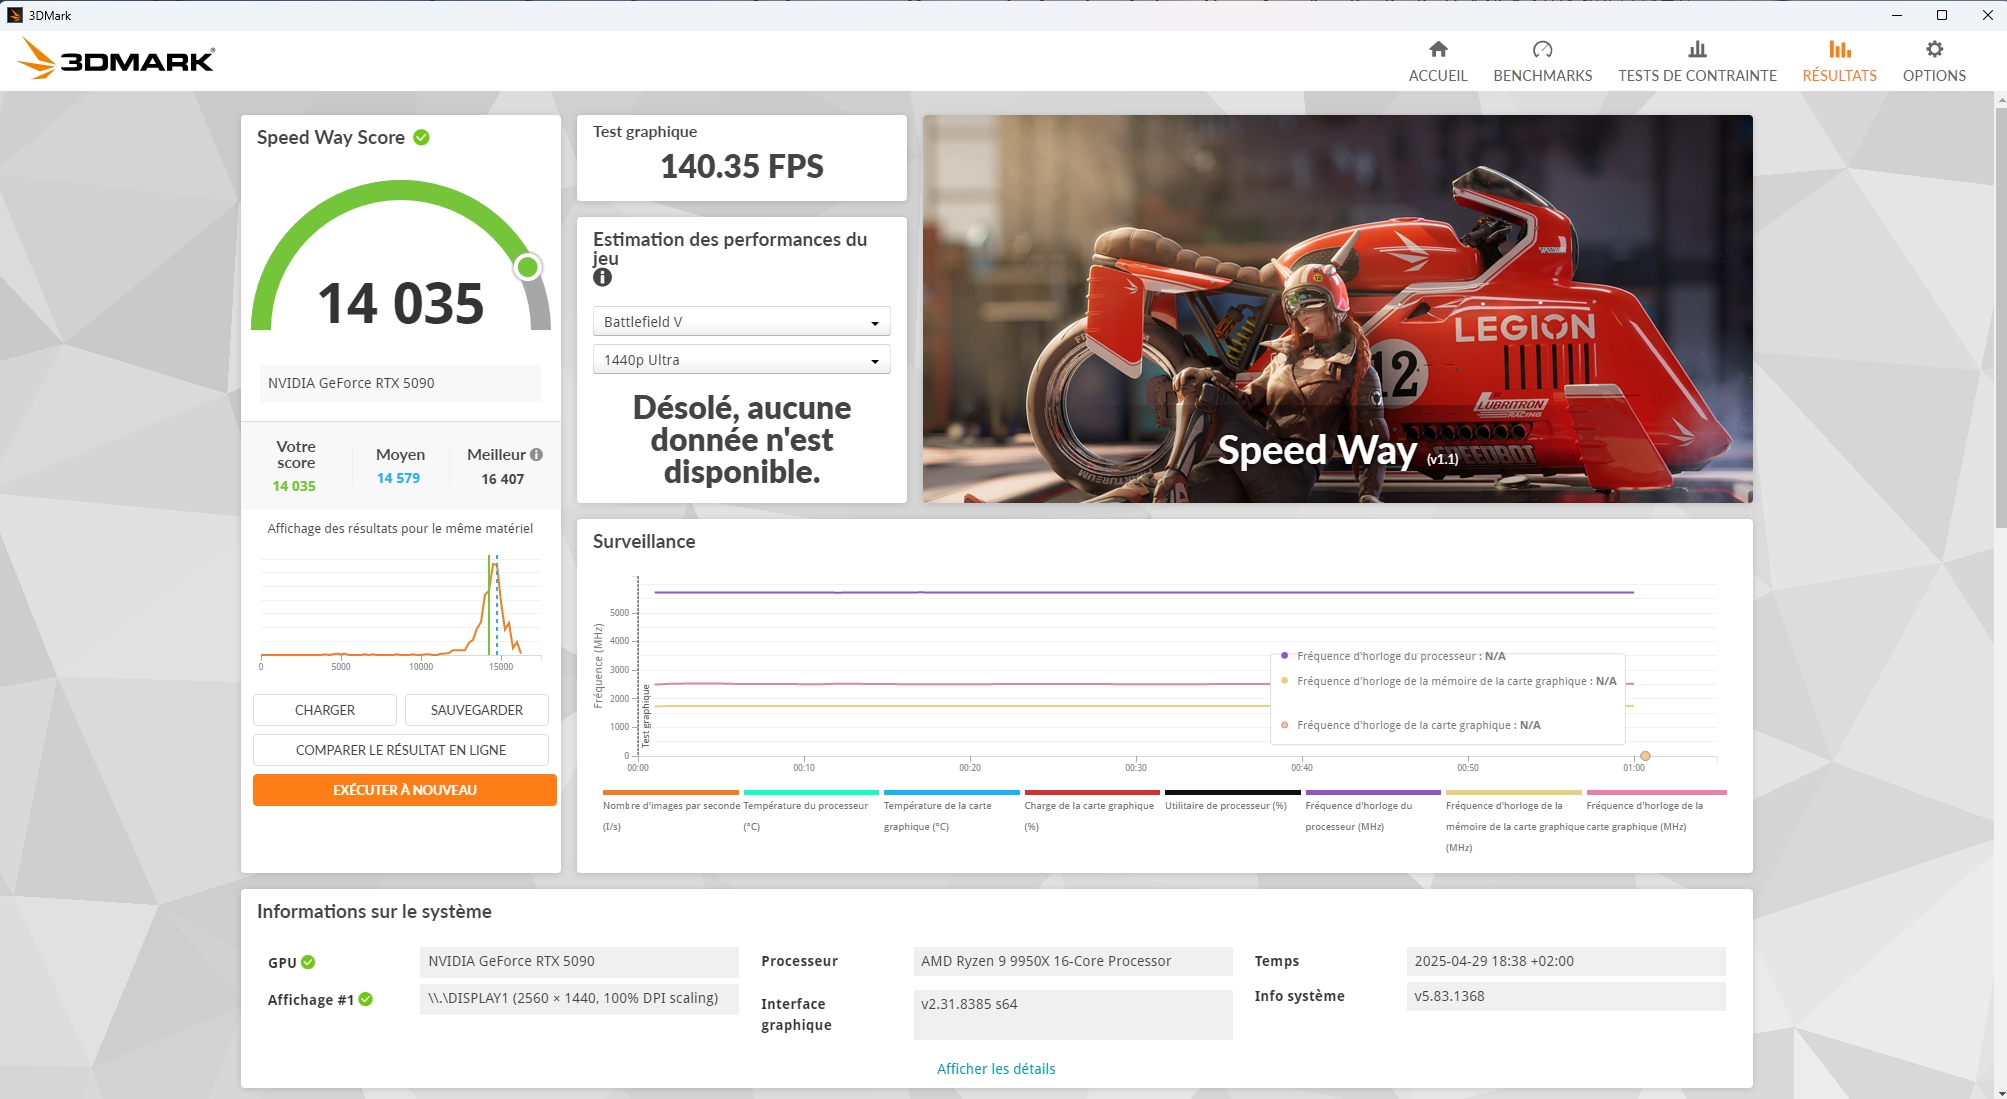Toggle the pink Fréquence carte graphique (MHz) legend
The image size is (2007, 1099).
pyautogui.click(x=1654, y=809)
